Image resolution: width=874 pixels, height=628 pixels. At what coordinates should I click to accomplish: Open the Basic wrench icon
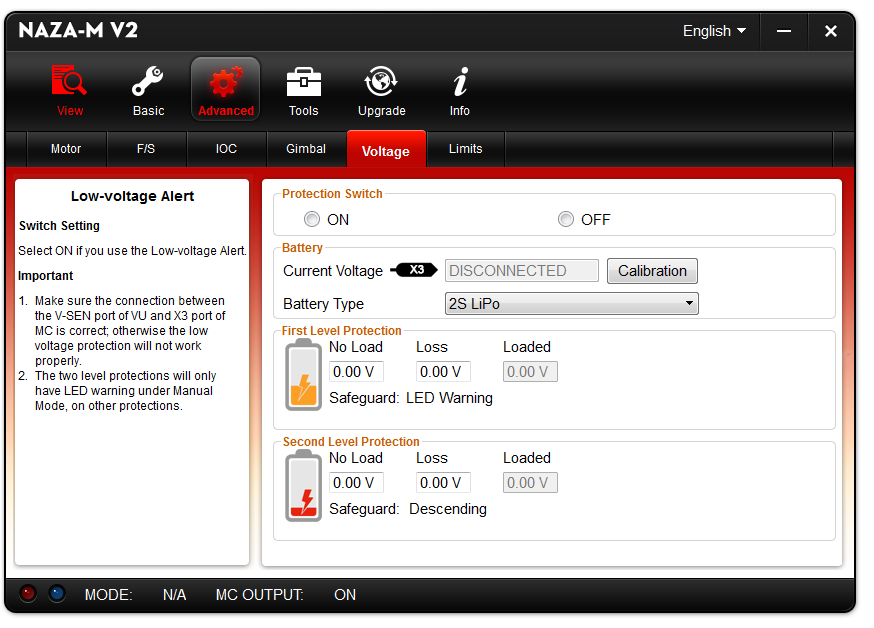[148, 82]
